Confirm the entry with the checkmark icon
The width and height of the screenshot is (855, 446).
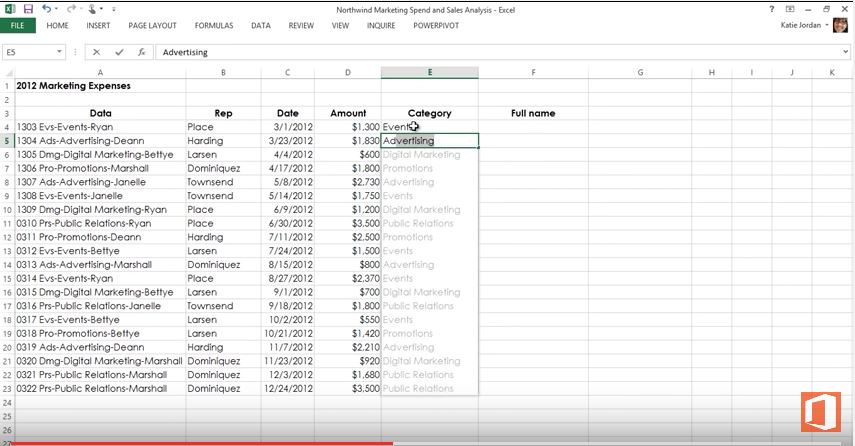pos(119,52)
